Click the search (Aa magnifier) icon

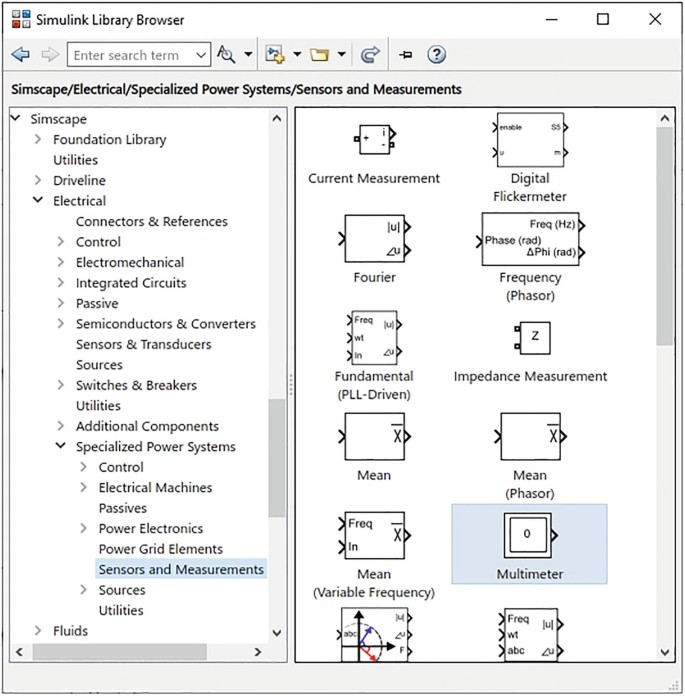click(226, 55)
